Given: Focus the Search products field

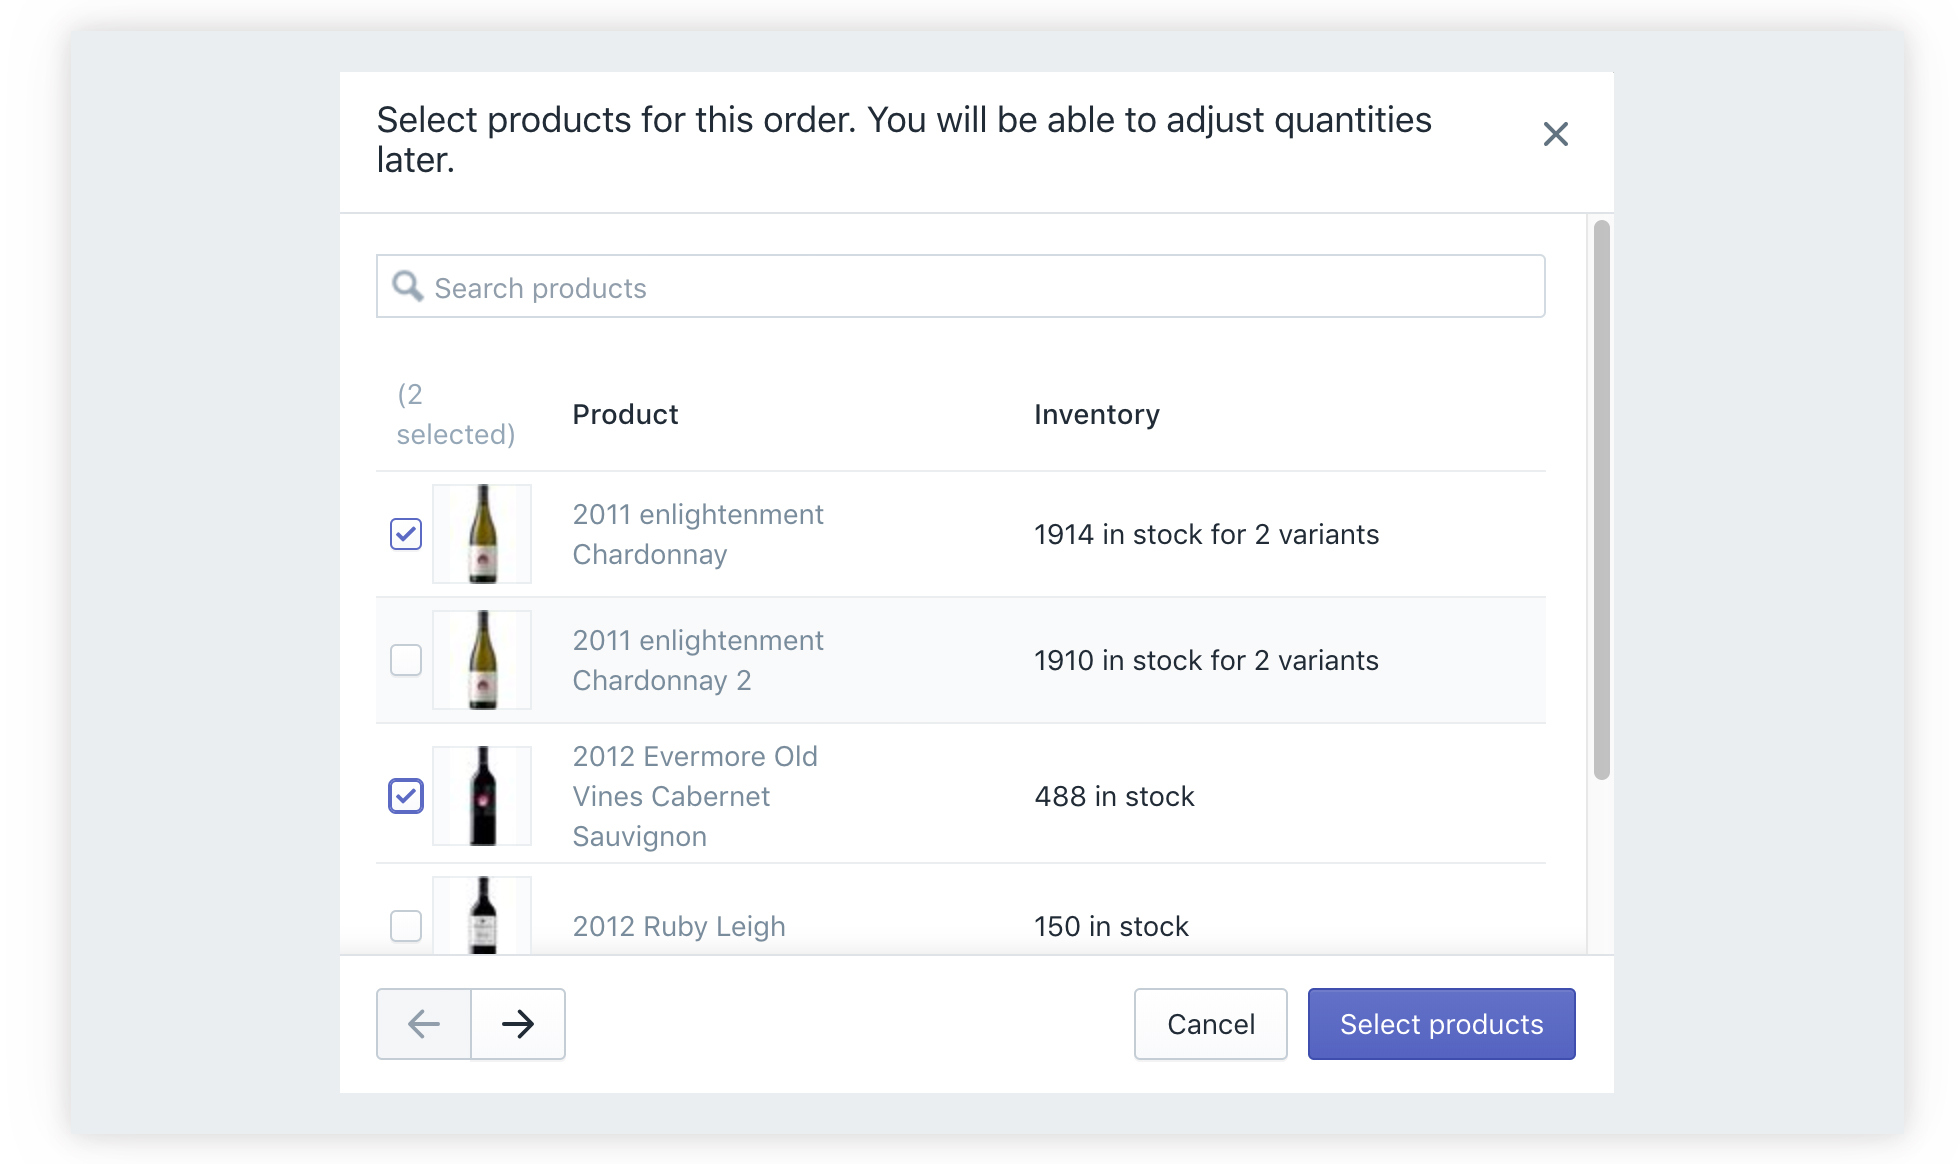Looking at the screenshot, I should [x=961, y=286].
